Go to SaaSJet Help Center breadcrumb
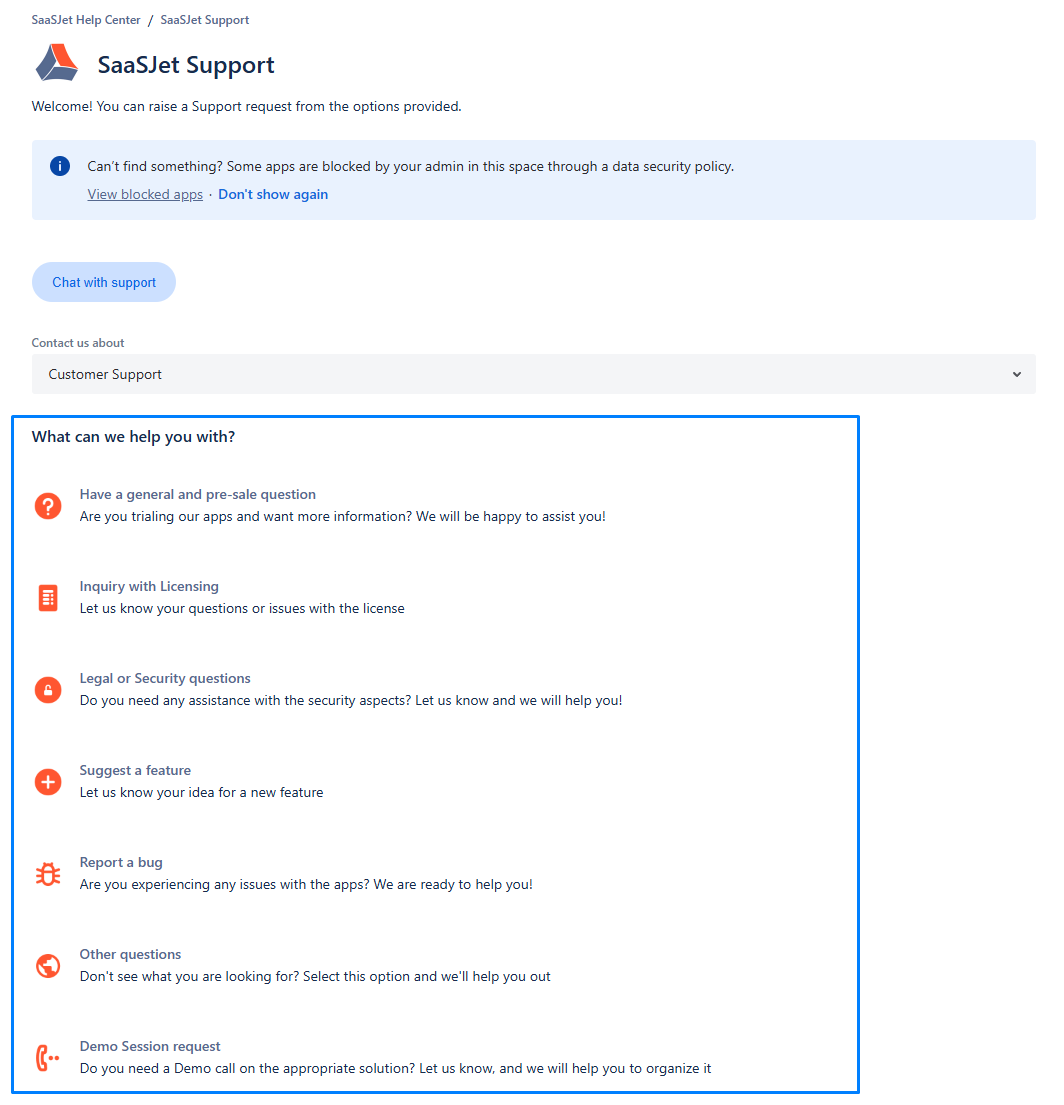The width and height of the screenshot is (1064, 1105). (86, 20)
